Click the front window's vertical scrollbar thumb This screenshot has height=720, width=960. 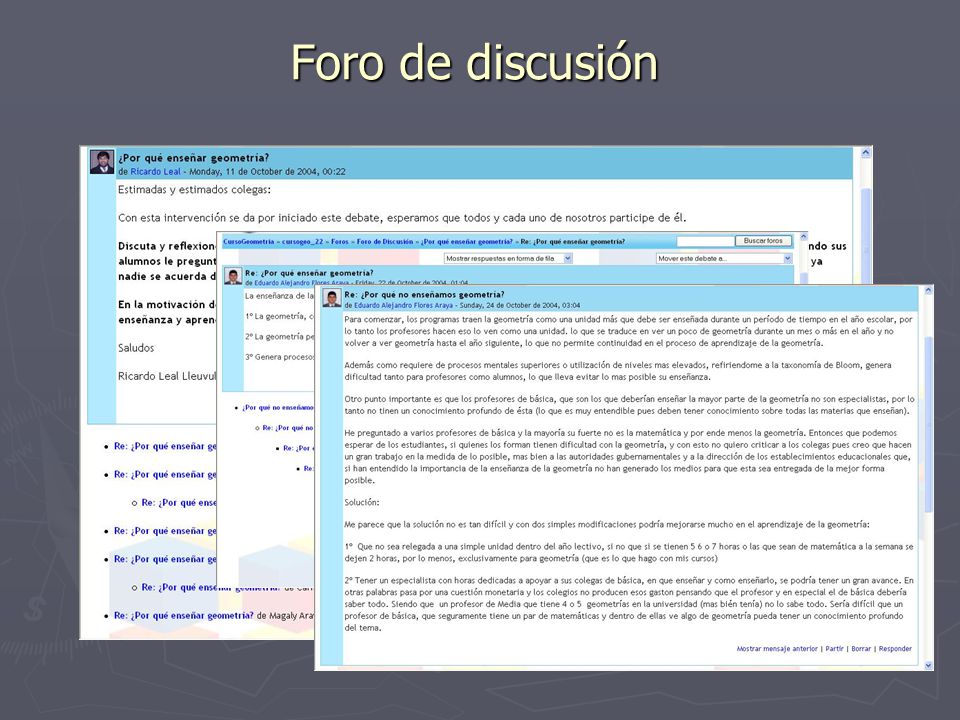coord(928,424)
